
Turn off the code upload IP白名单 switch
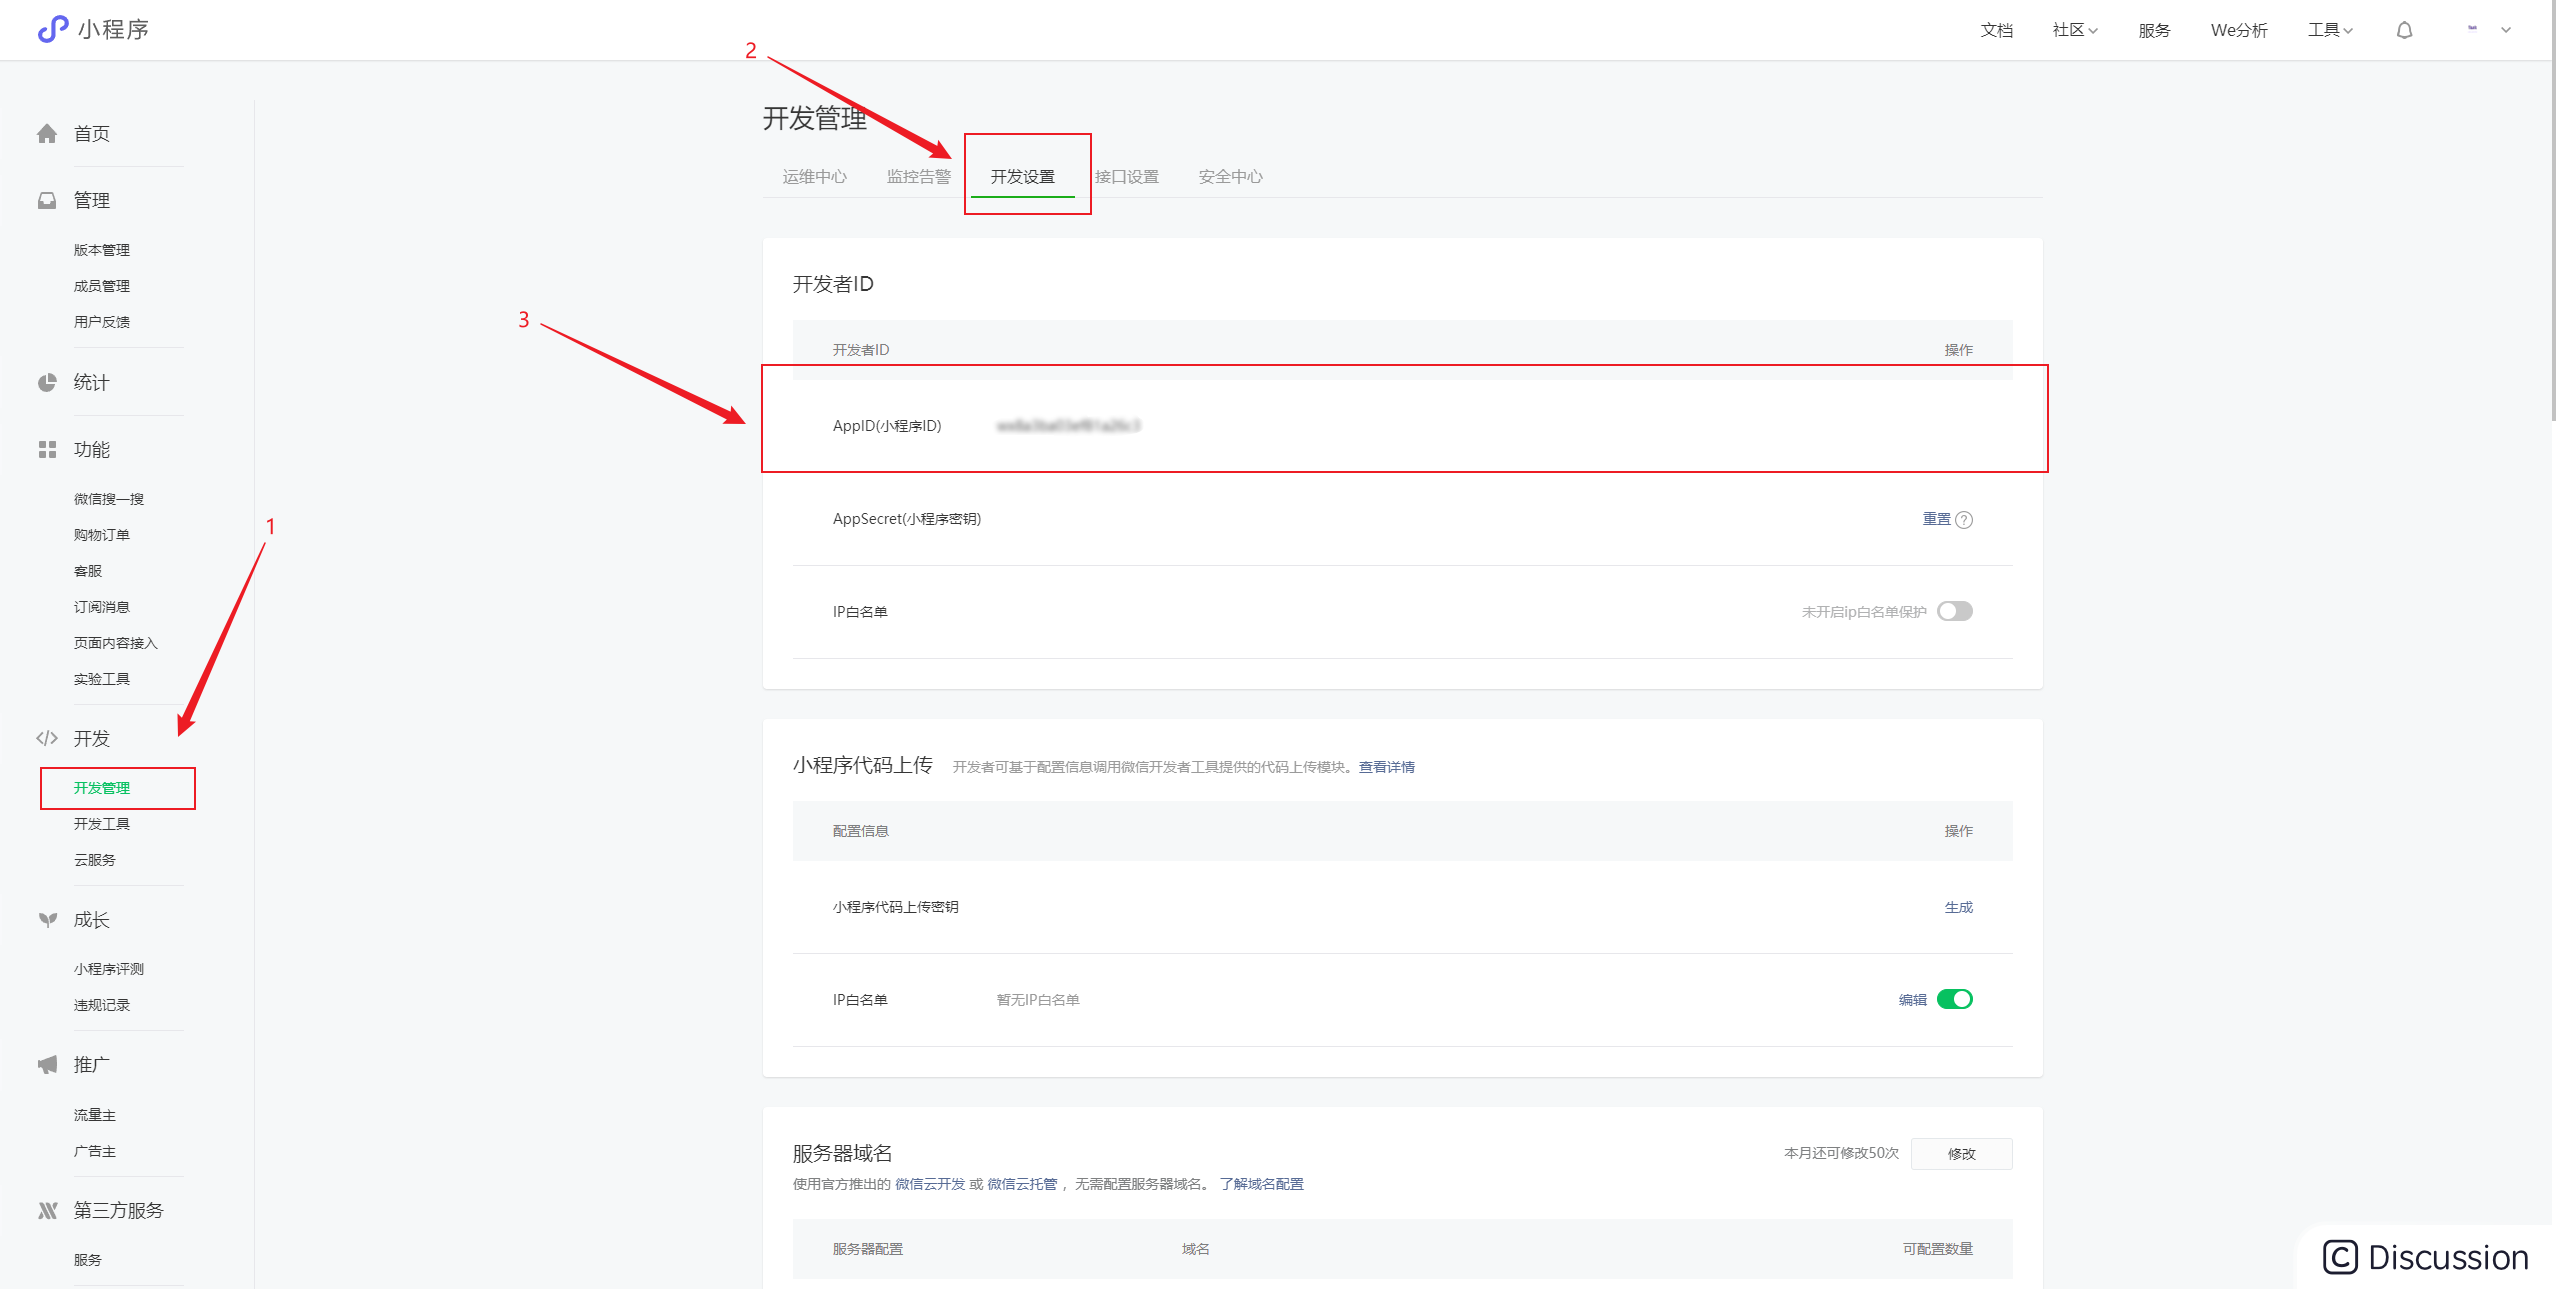[x=1954, y=999]
